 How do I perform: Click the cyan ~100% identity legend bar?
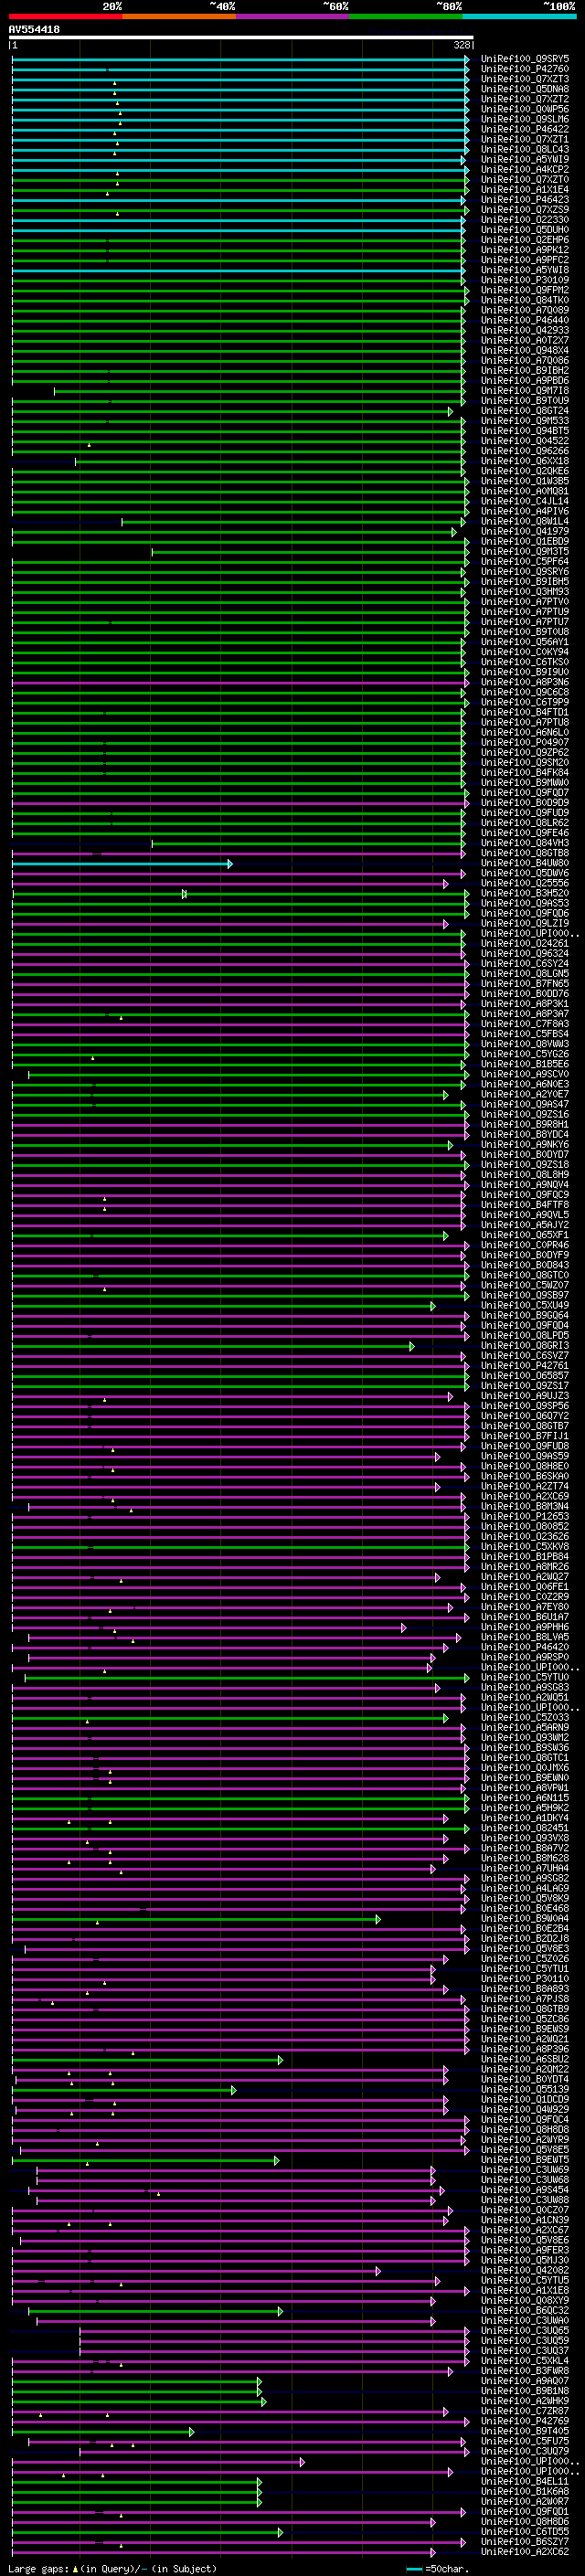pyautogui.click(x=519, y=16)
